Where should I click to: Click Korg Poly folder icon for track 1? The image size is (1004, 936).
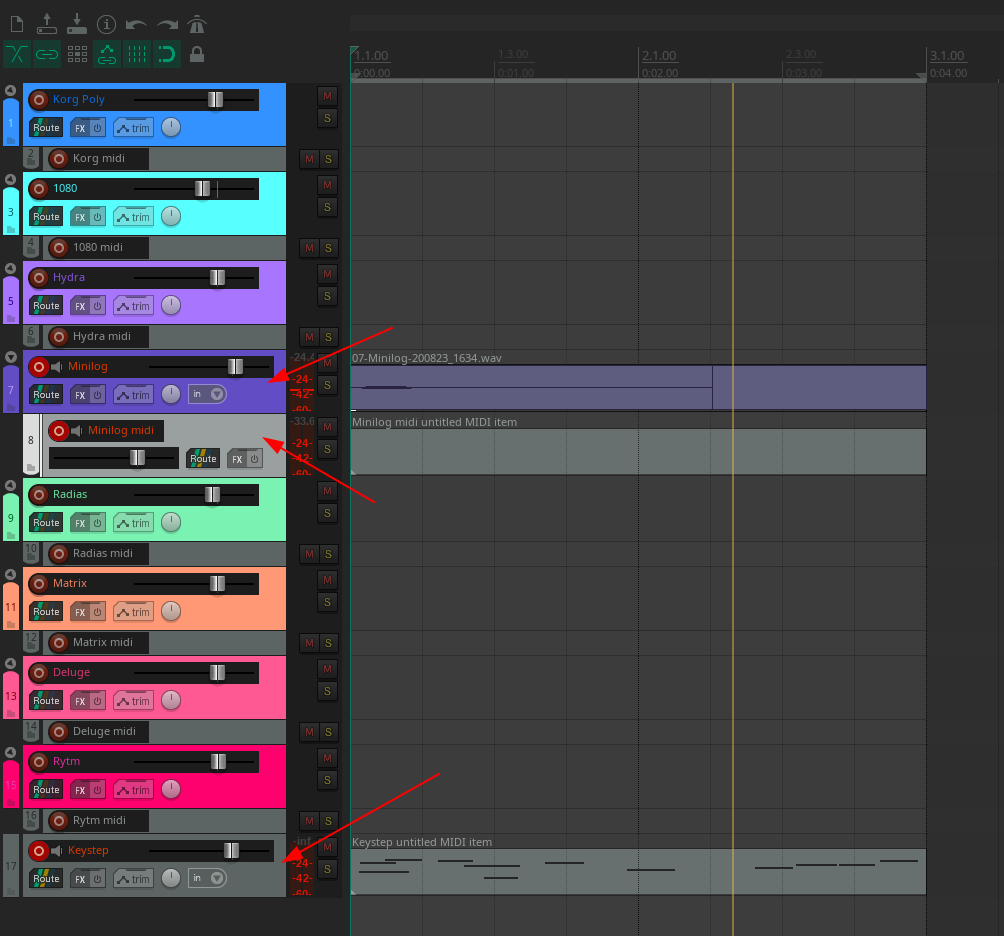coord(11,140)
